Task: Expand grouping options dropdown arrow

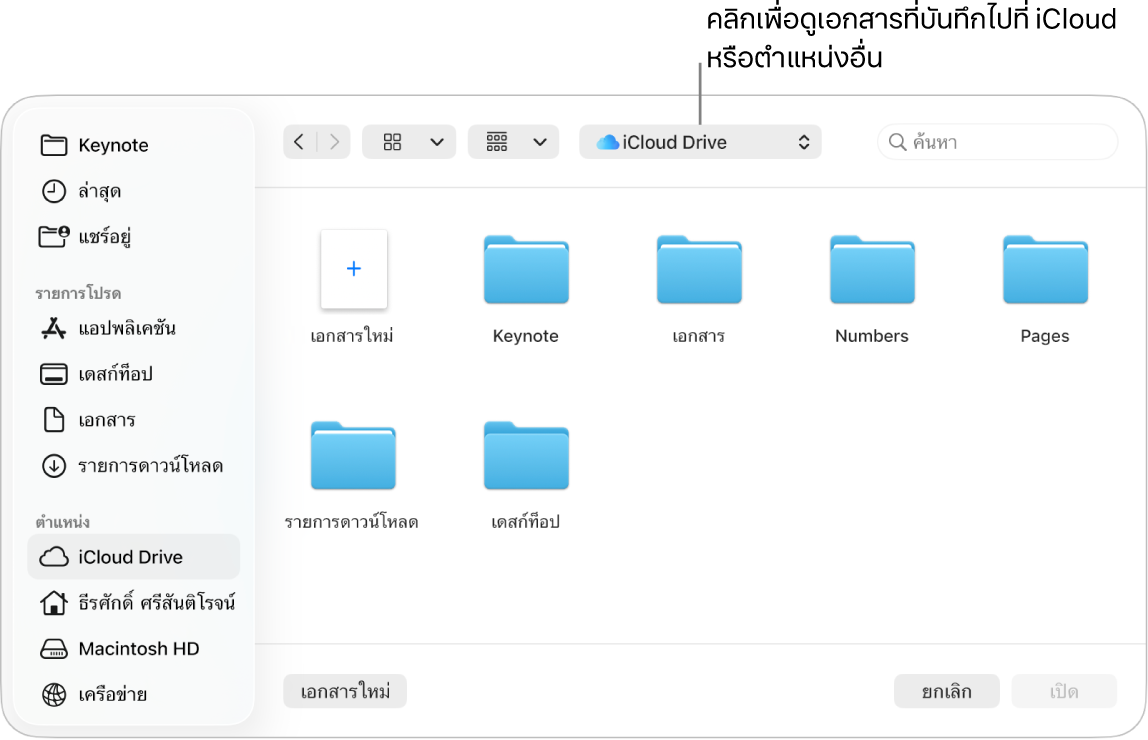Action: [x=540, y=142]
